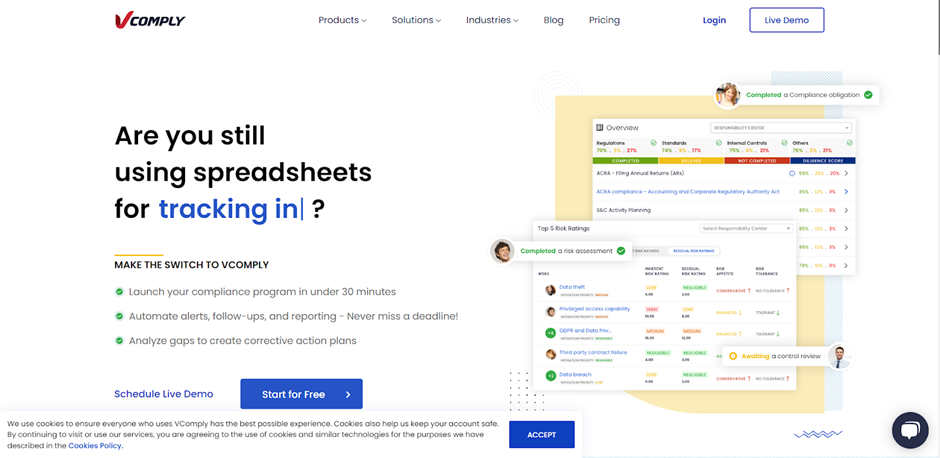940x458 pixels.
Task: Open 'Third party contract failure' risk
Action: [593, 352]
